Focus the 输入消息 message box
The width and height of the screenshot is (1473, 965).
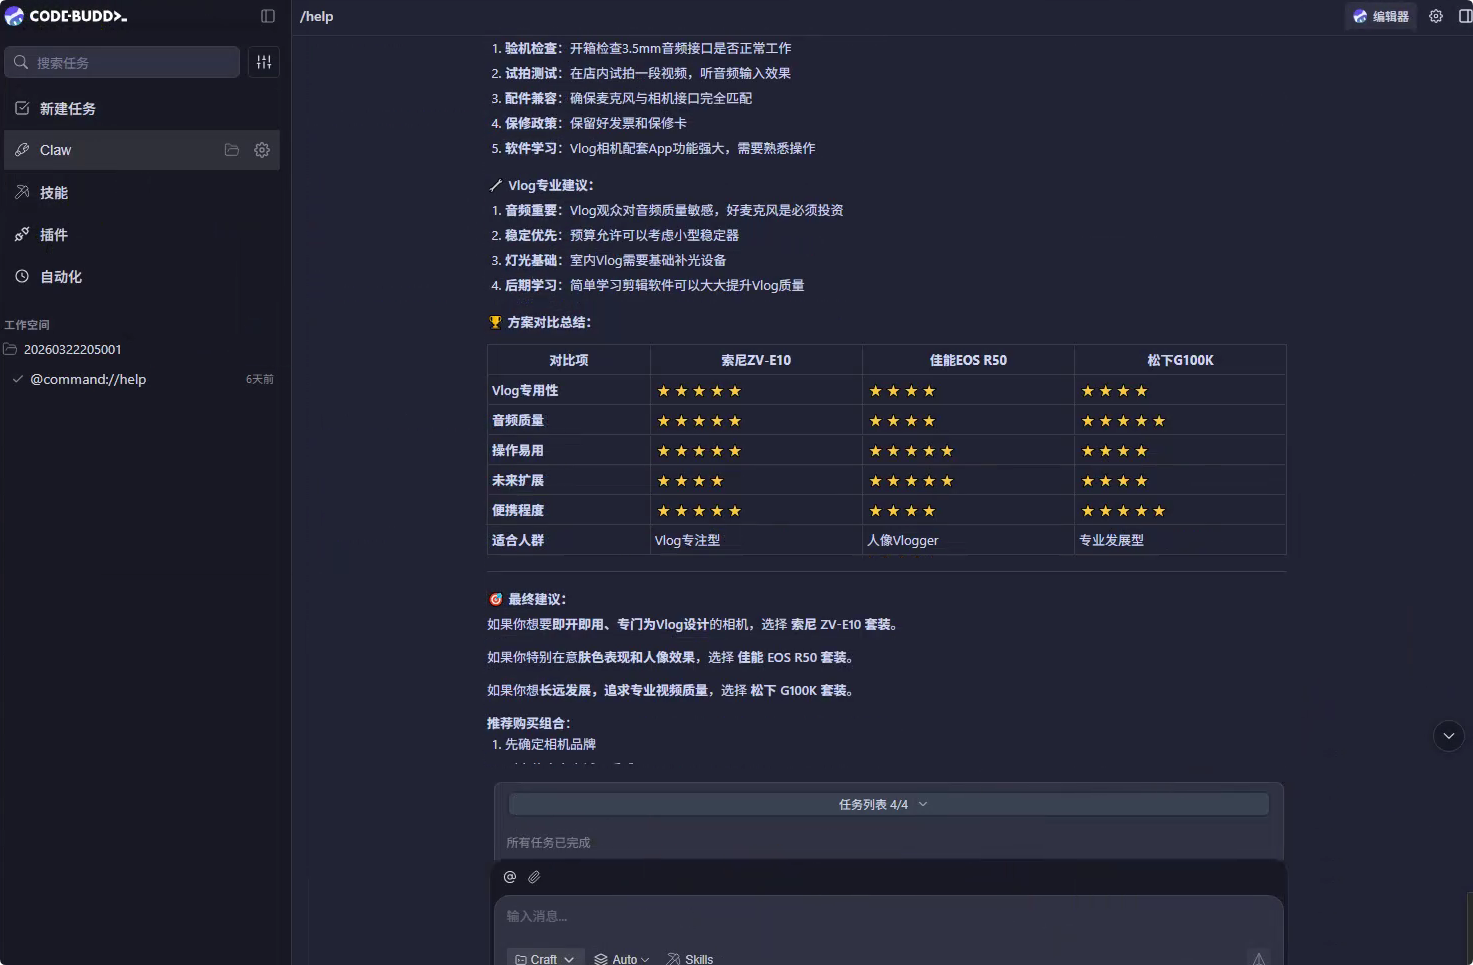point(888,916)
